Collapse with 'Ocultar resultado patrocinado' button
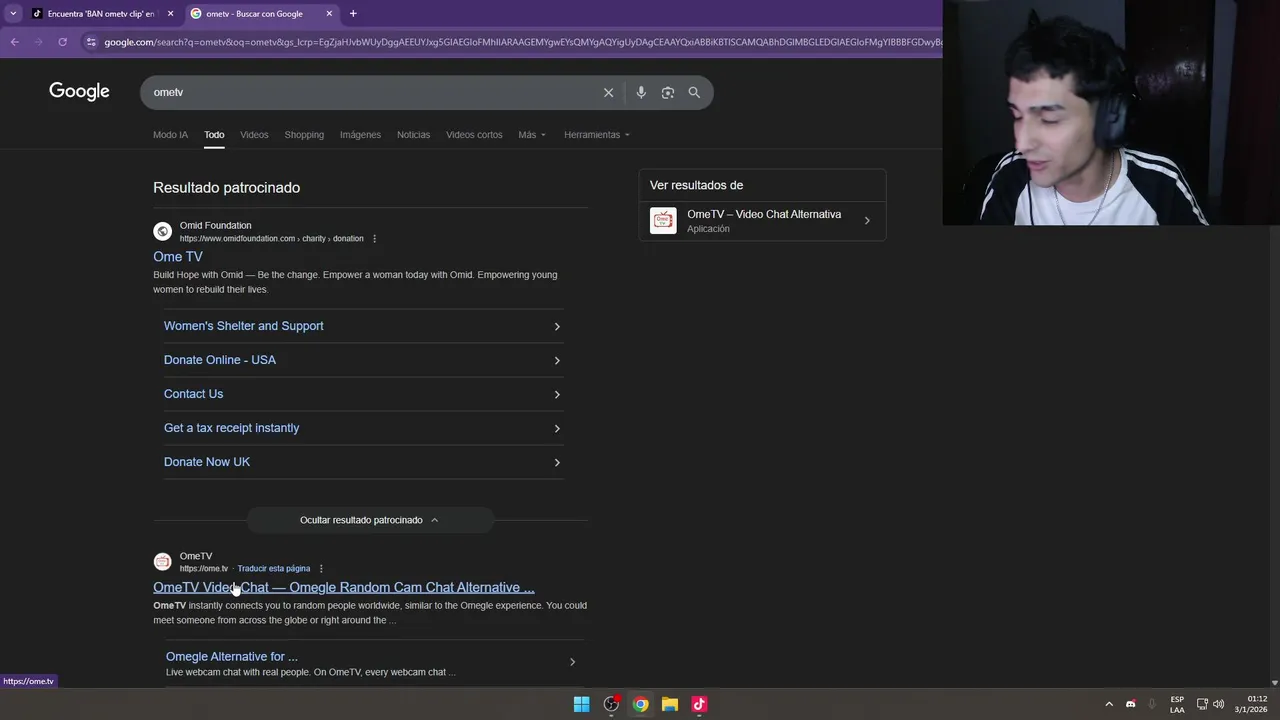 coord(370,520)
